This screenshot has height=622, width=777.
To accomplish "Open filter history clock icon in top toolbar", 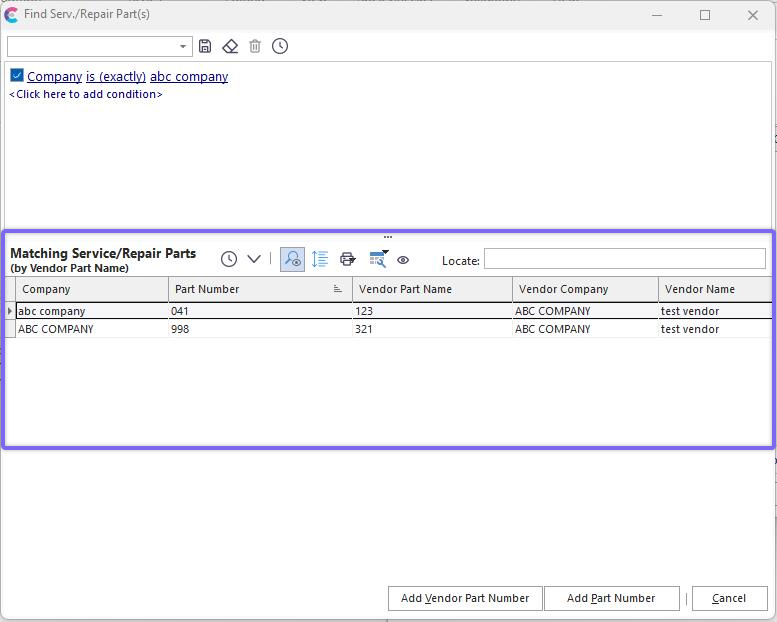I will [280, 46].
